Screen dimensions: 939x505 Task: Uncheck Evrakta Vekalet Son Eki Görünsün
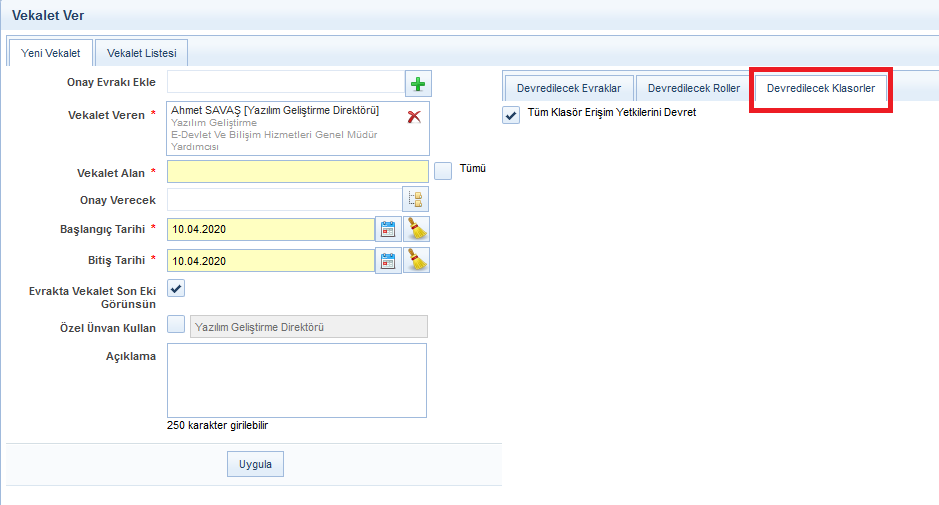(176, 288)
